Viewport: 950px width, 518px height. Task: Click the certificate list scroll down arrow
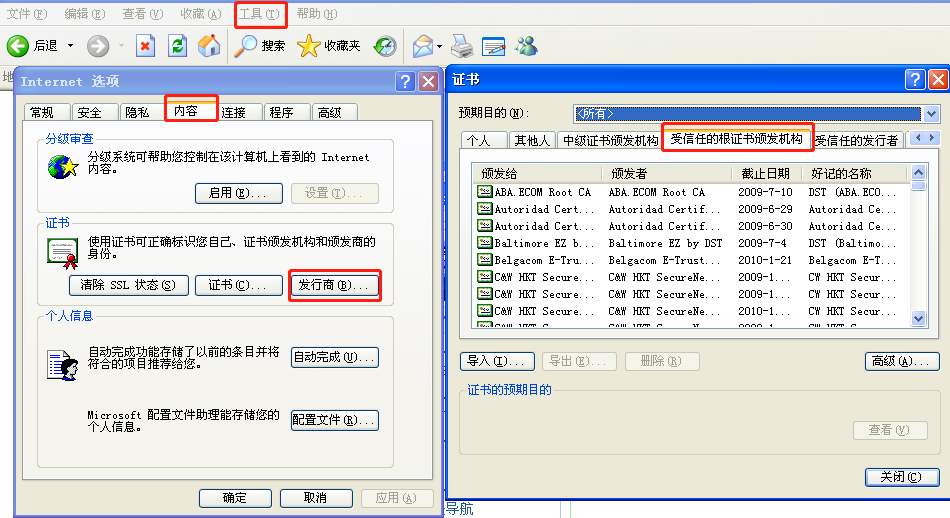(918, 318)
